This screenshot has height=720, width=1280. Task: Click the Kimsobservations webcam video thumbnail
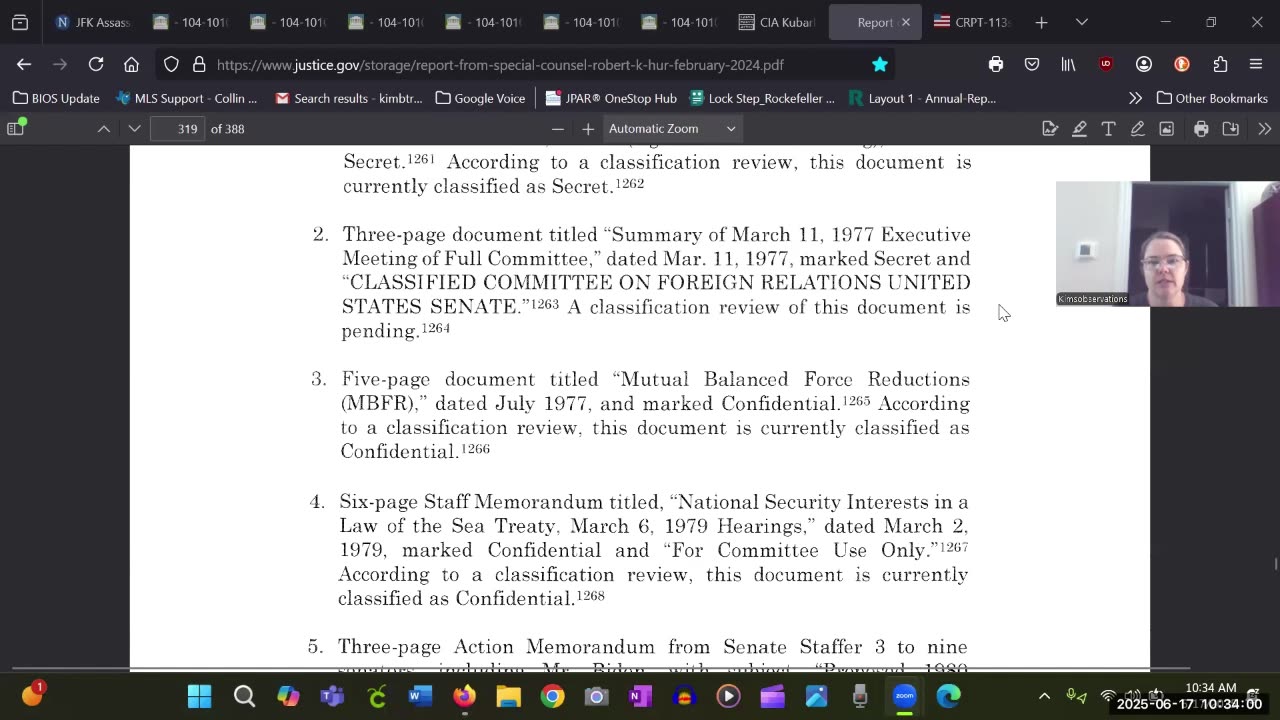click(1168, 243)
